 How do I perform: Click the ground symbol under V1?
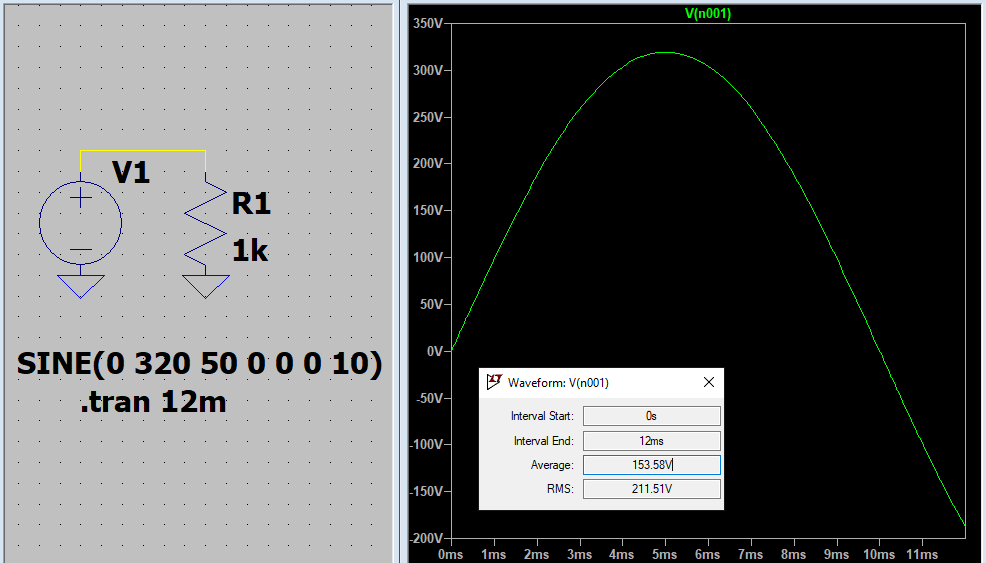tap(80, 286)
